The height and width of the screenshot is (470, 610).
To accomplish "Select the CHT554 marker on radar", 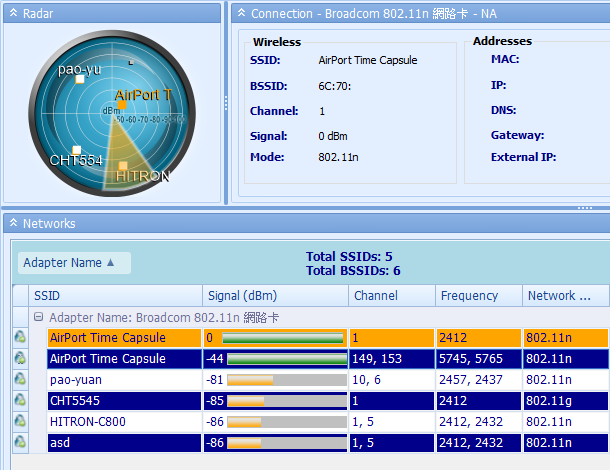I will (77, 150).
